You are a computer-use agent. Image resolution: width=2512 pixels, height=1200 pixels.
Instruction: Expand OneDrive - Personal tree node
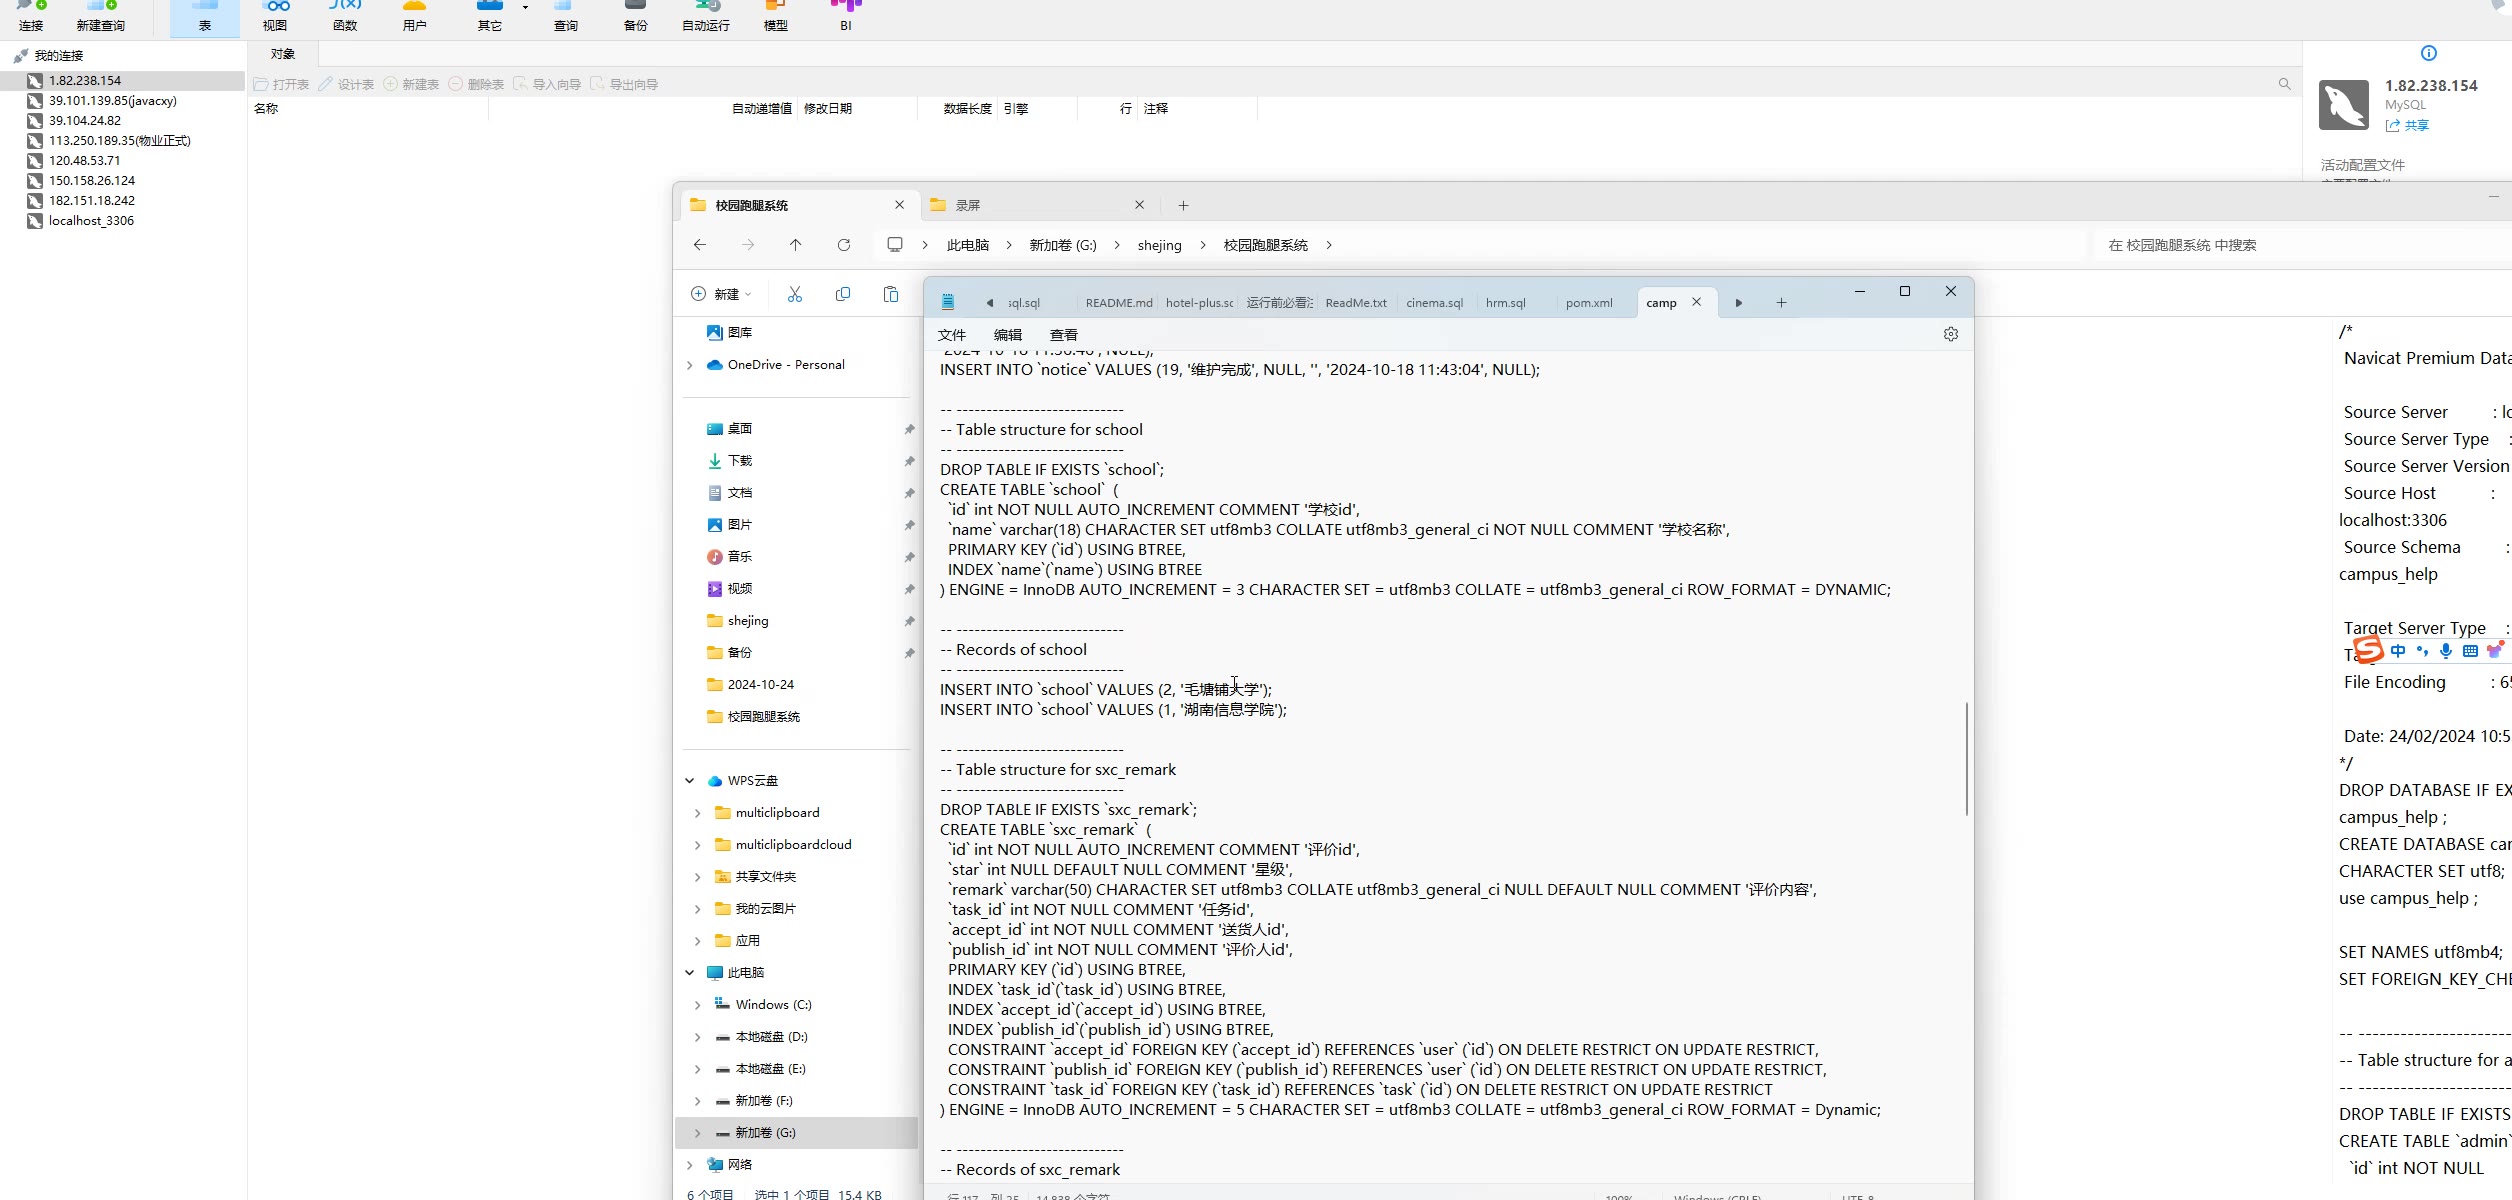(x=689, y=365)
